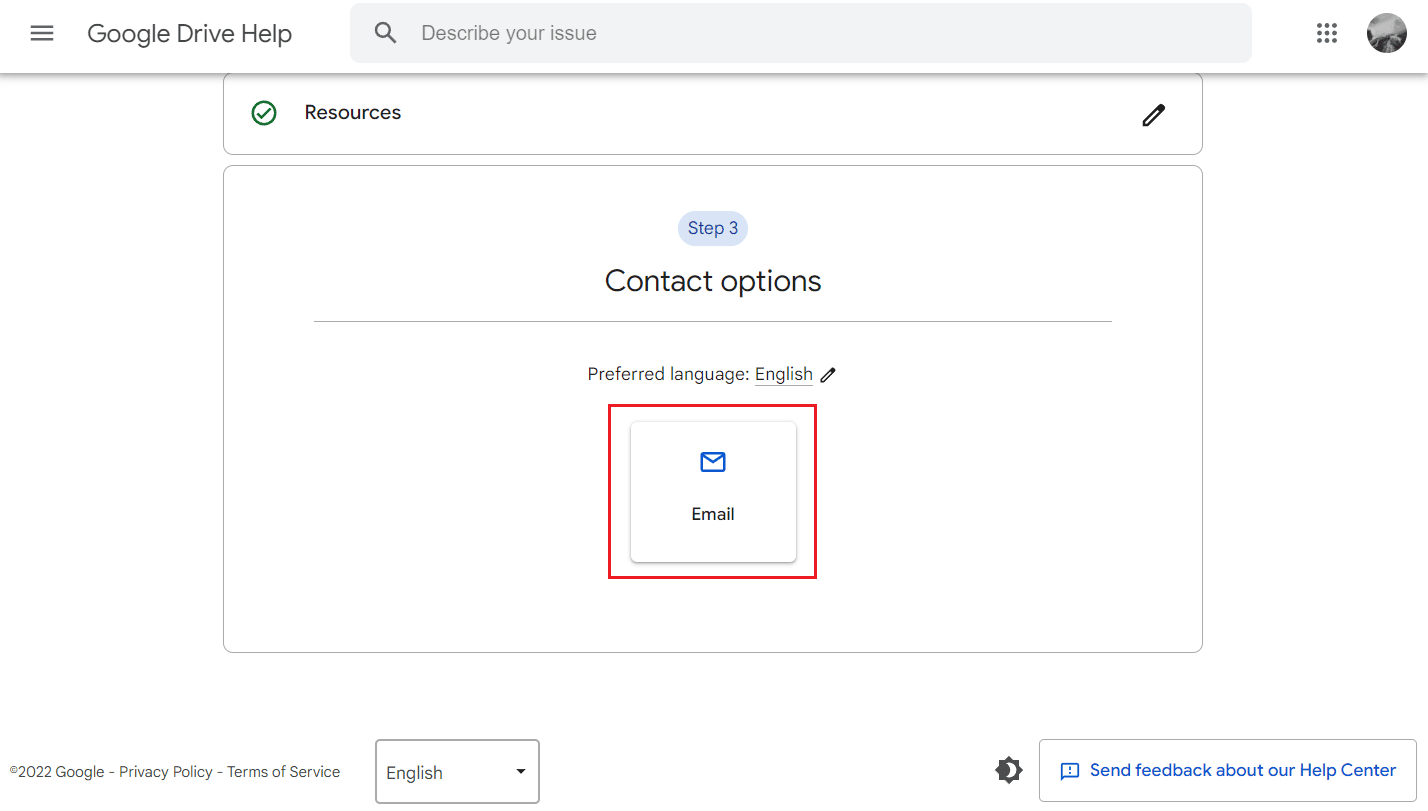The image size is (1428, 811).
Task: Click the green Resources checkmark icon
Action: tap(264, 113)
